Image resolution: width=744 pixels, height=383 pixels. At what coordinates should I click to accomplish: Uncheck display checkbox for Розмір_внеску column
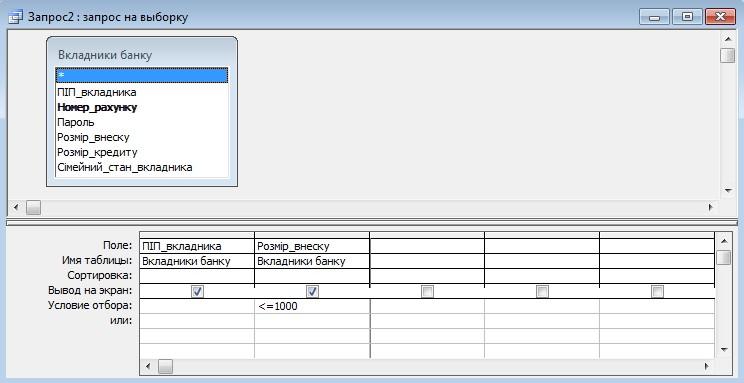[x=312, y=291]
